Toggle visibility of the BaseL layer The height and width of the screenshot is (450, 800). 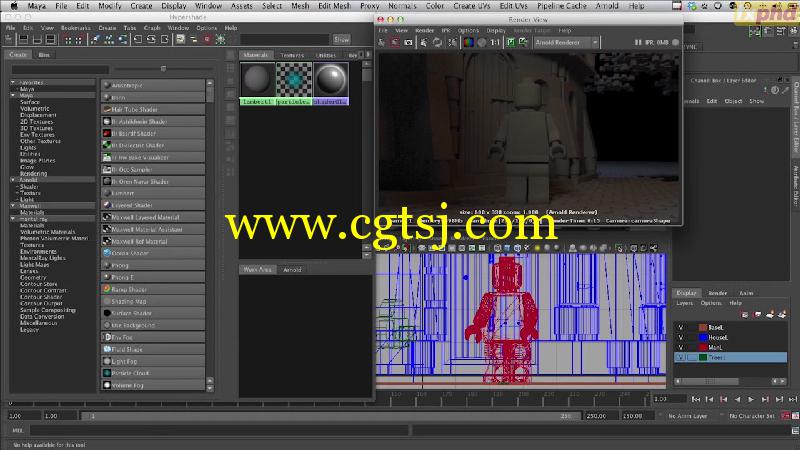click(680, 328)
